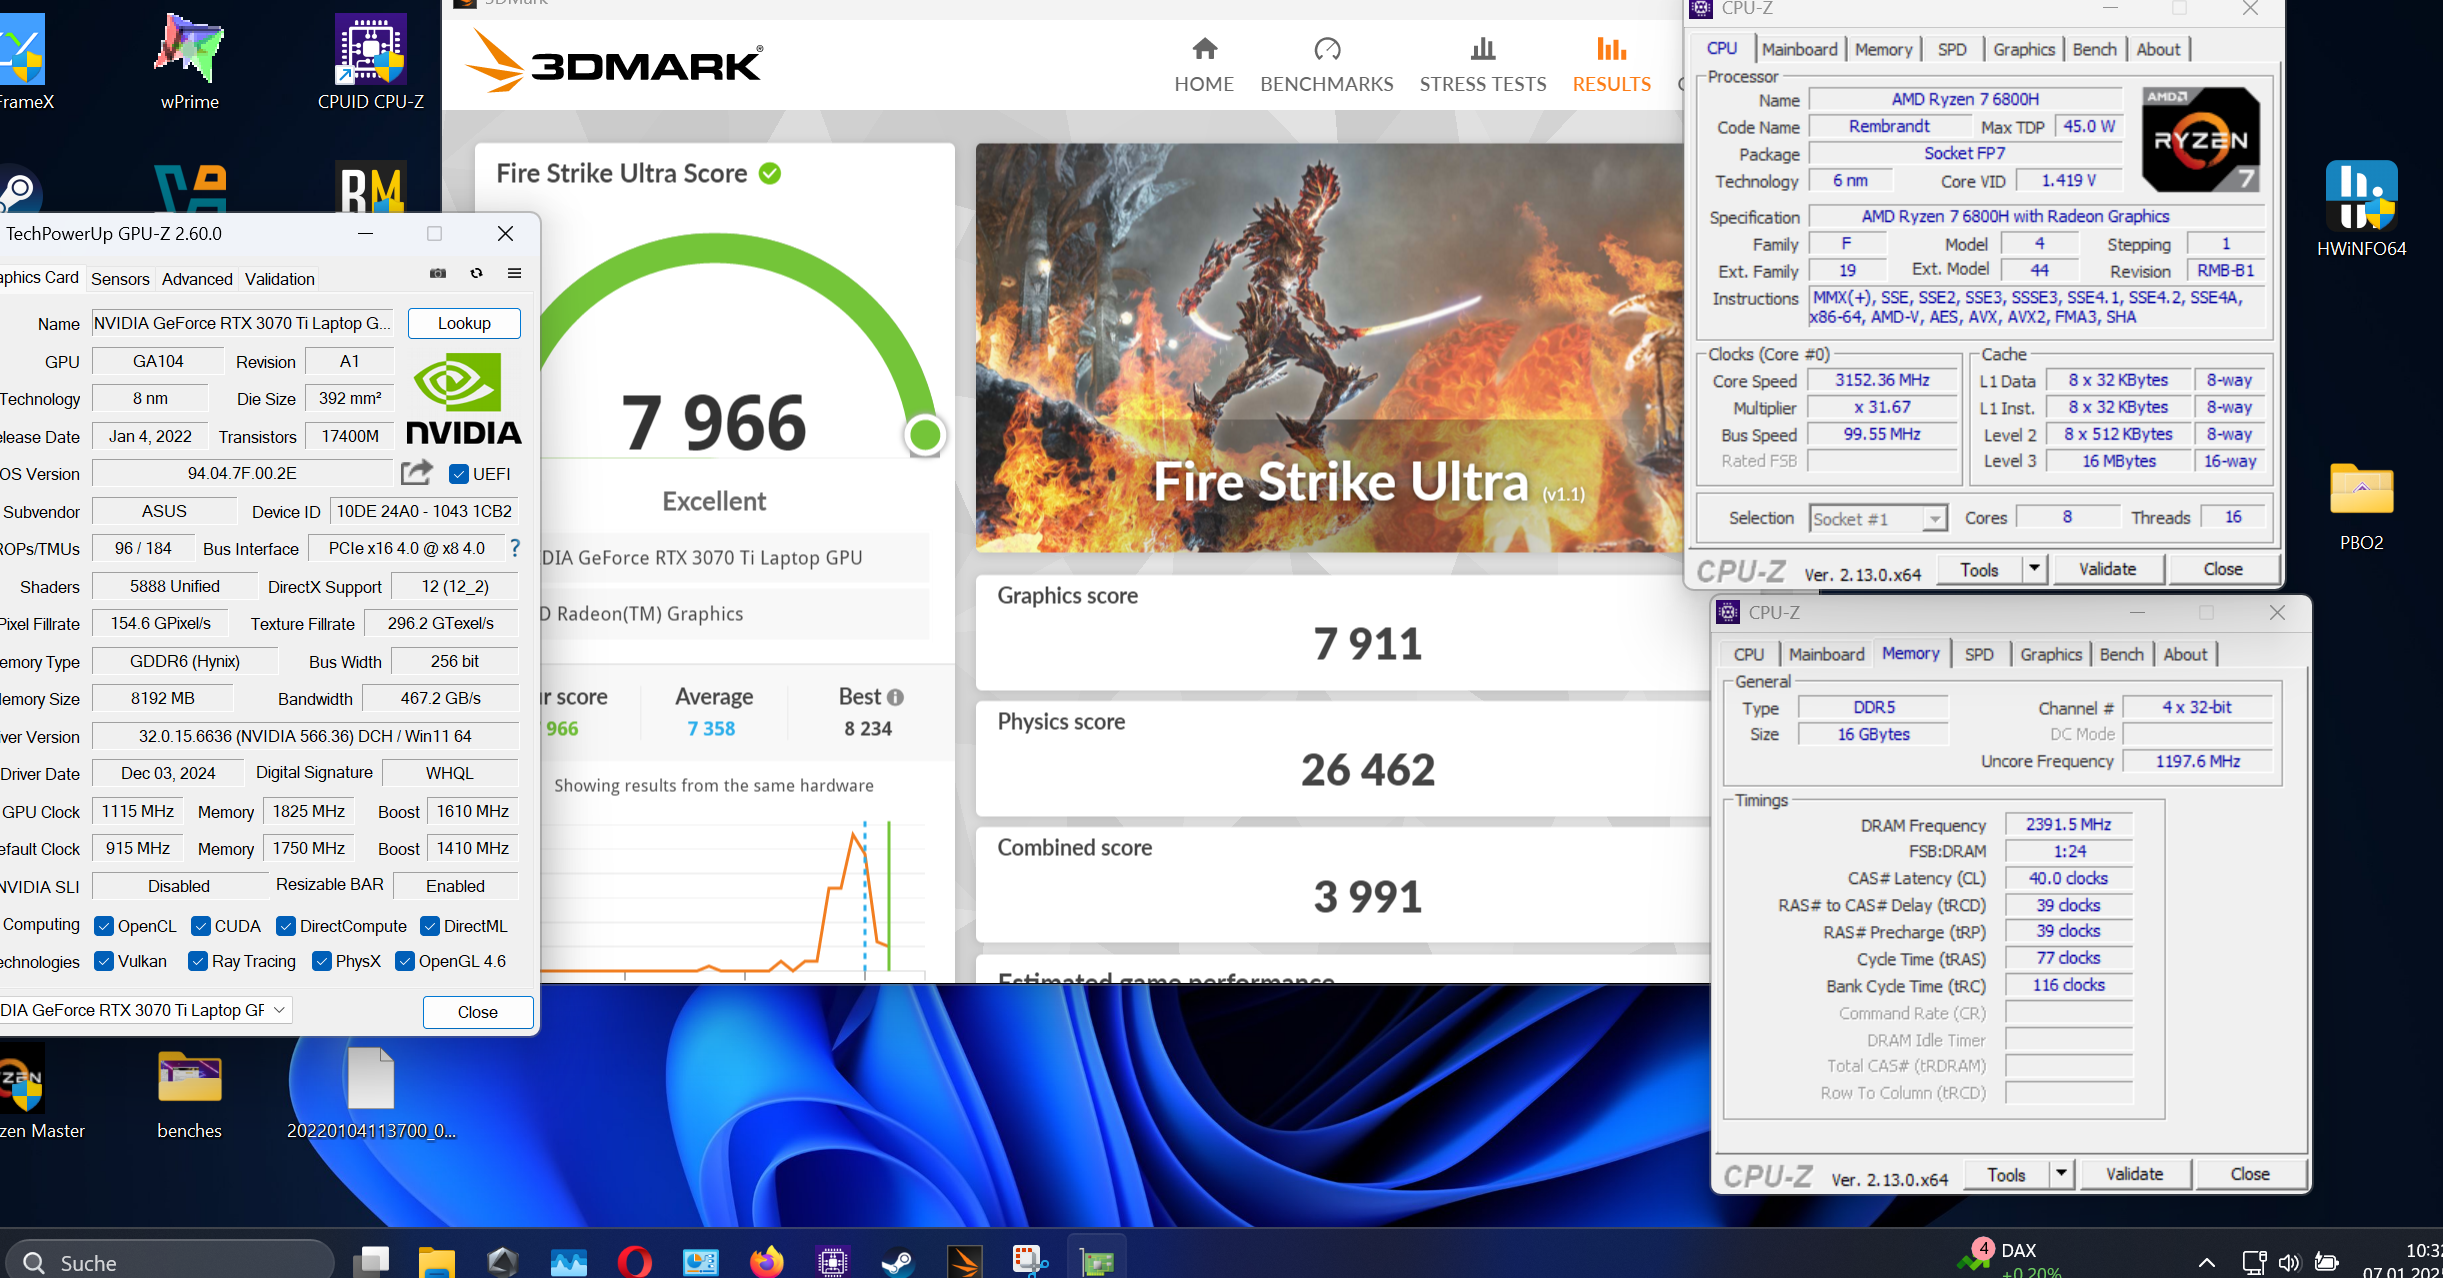Go to 3DMark HOME
This screenshot has height=1278, width=2443.
point(1204,65)
